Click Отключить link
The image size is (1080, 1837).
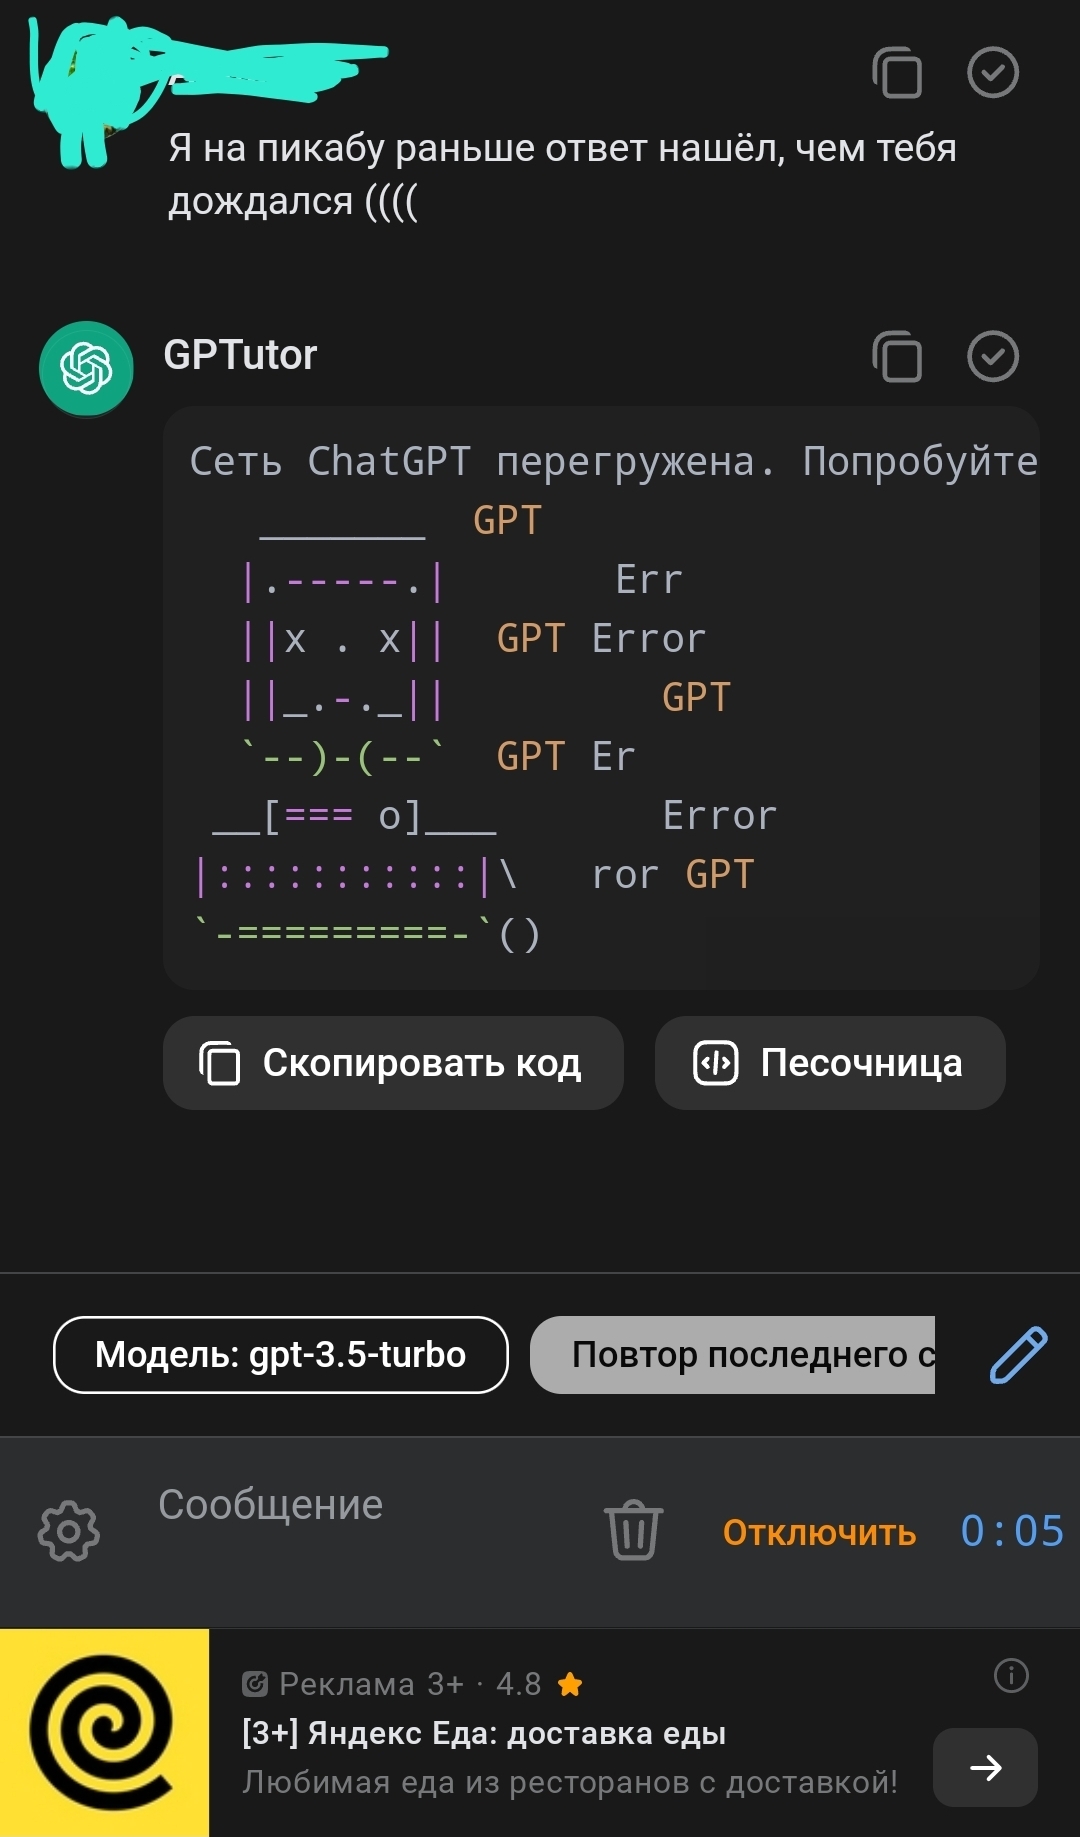(819, 1532)
